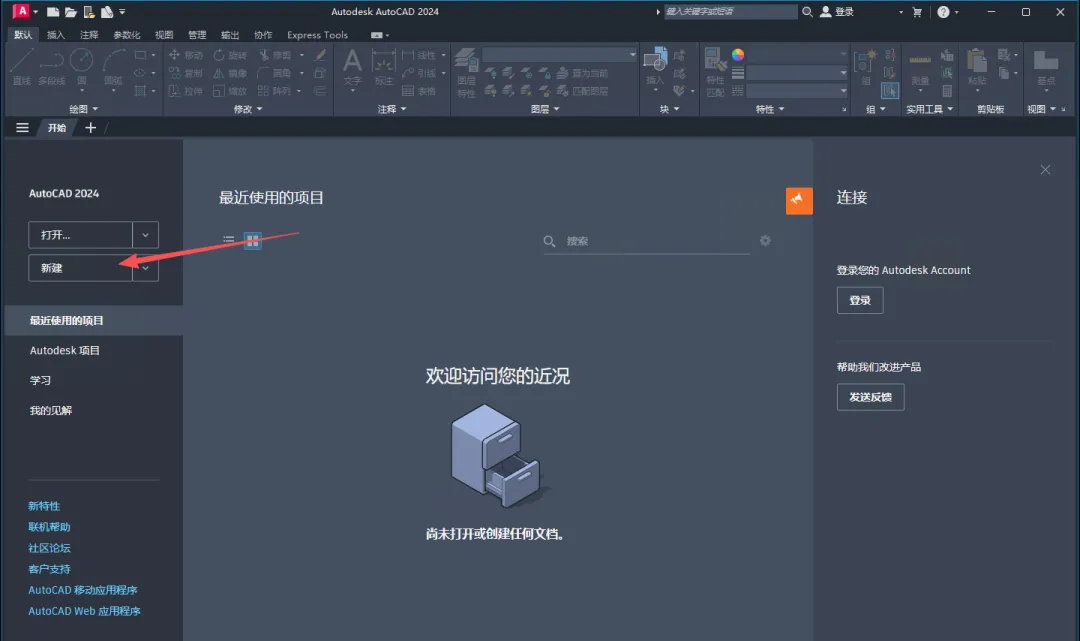This screenshot has width=1080, height=641.
Task: Click the title bar keyword search box
Action: click(x=730, y=12)
